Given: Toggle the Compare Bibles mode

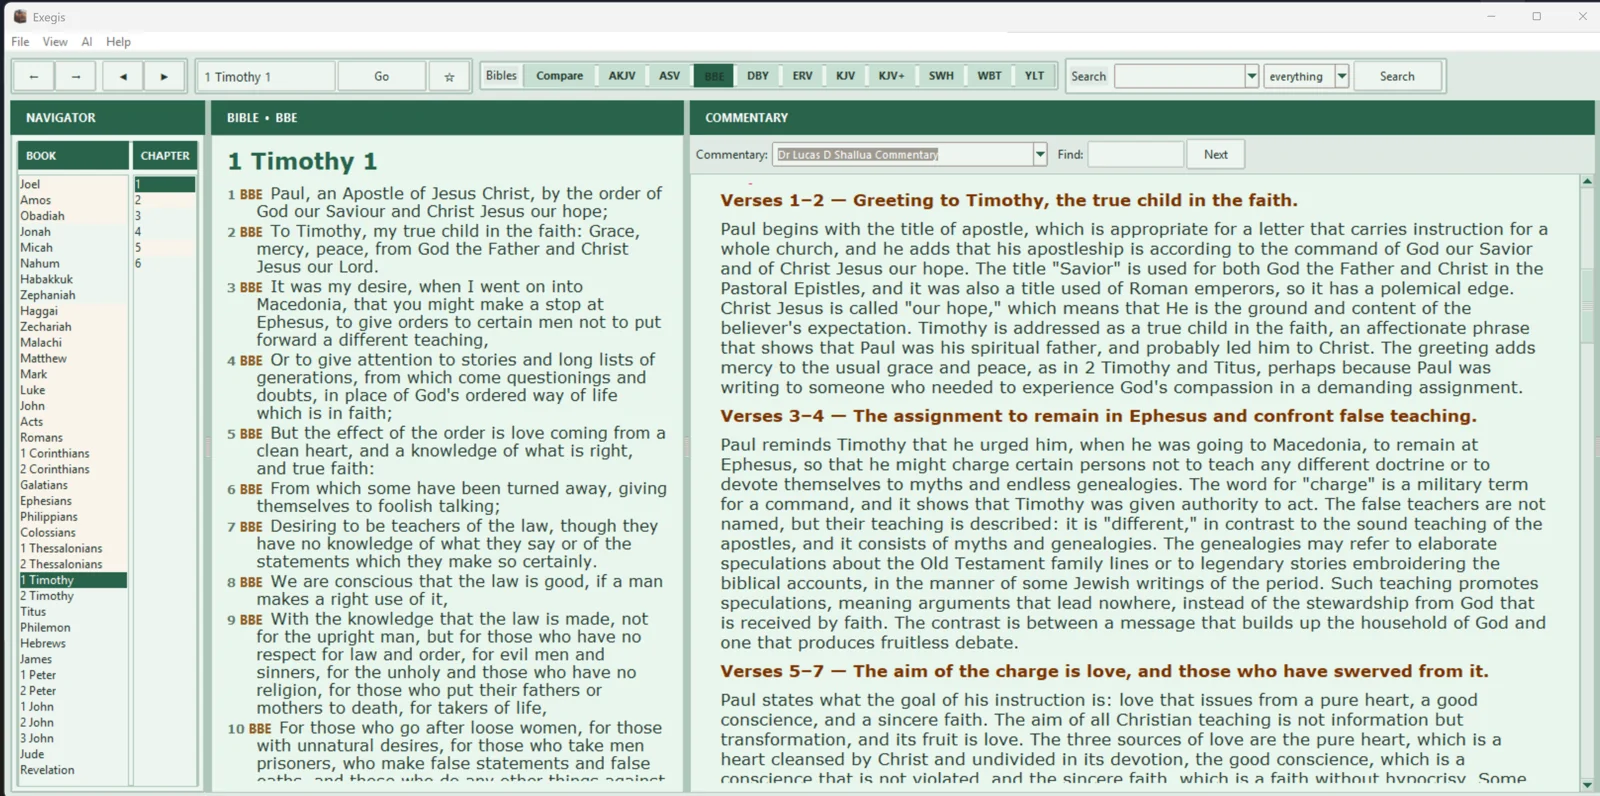Looking at the screenshot, I should coord(559,76).
